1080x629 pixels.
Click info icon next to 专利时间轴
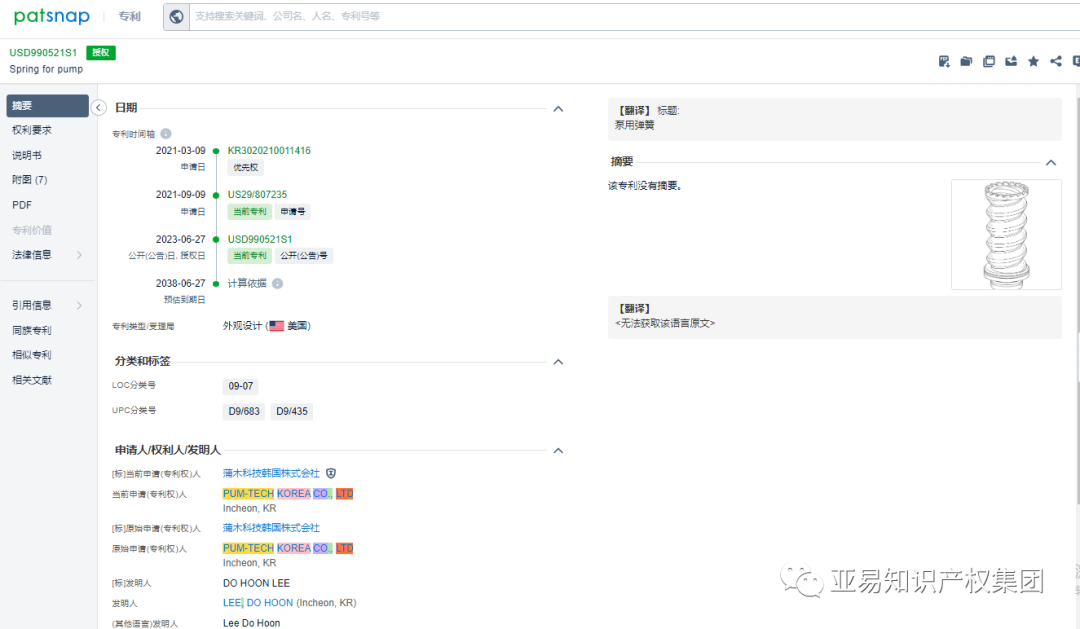coord(166,134)
